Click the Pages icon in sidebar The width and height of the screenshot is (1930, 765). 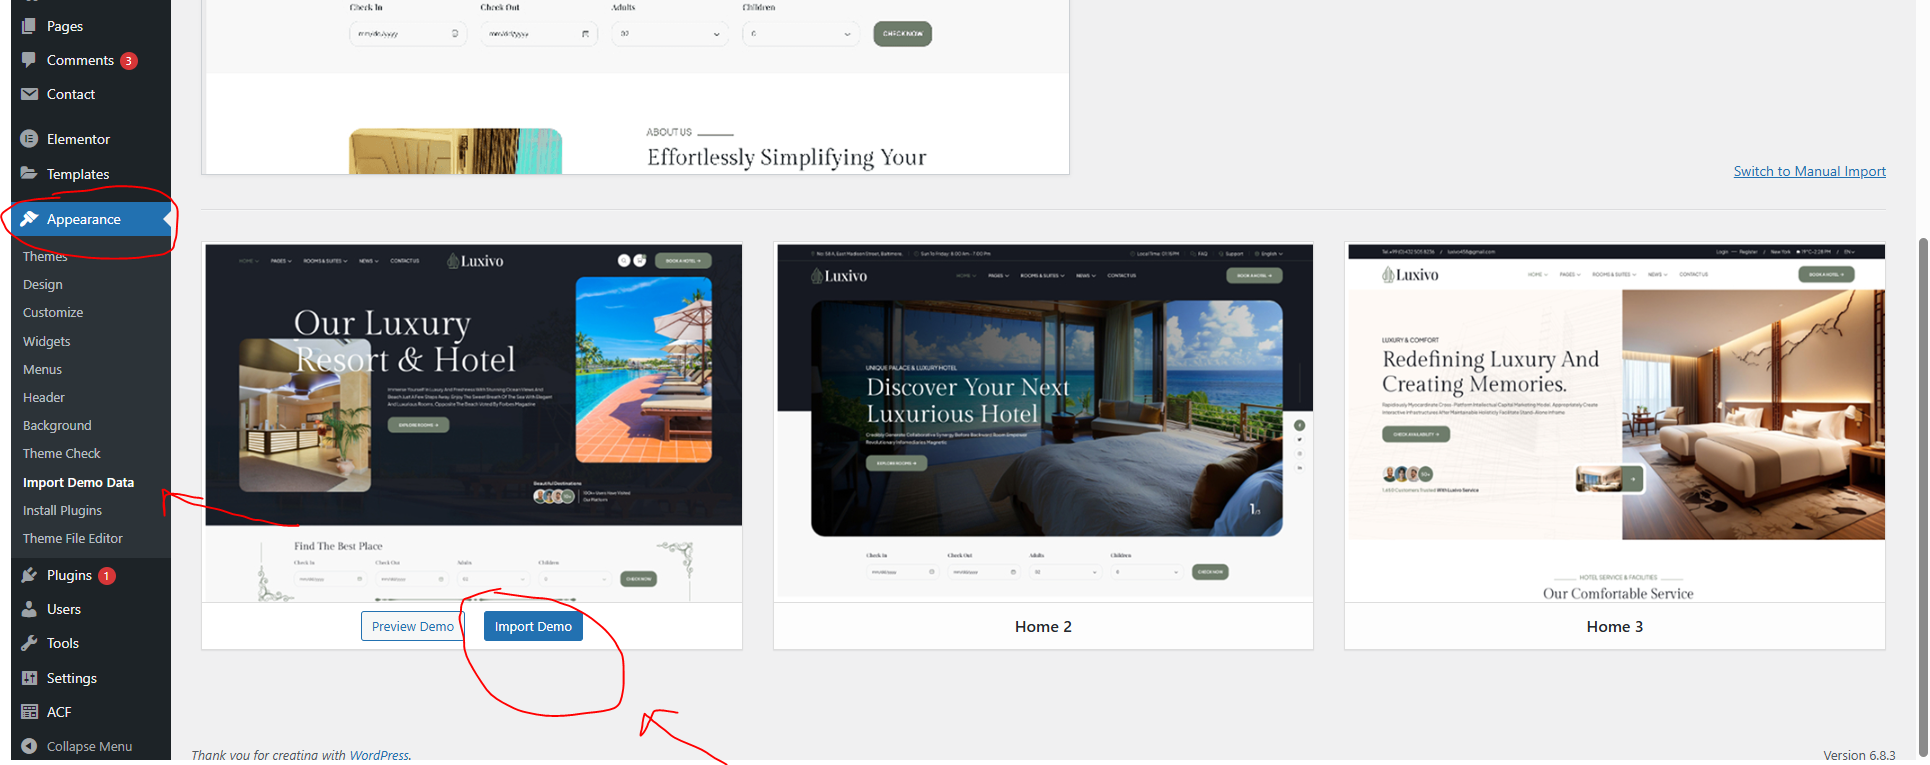coord(29,26)
